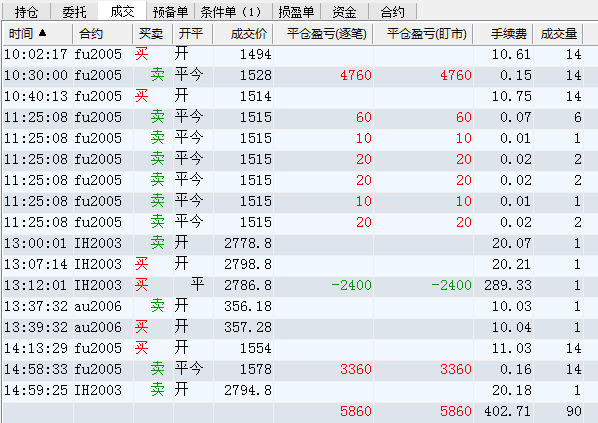Sort by 成交价 column header
This screenshot has width=598, height=423.
coord(243,34)
